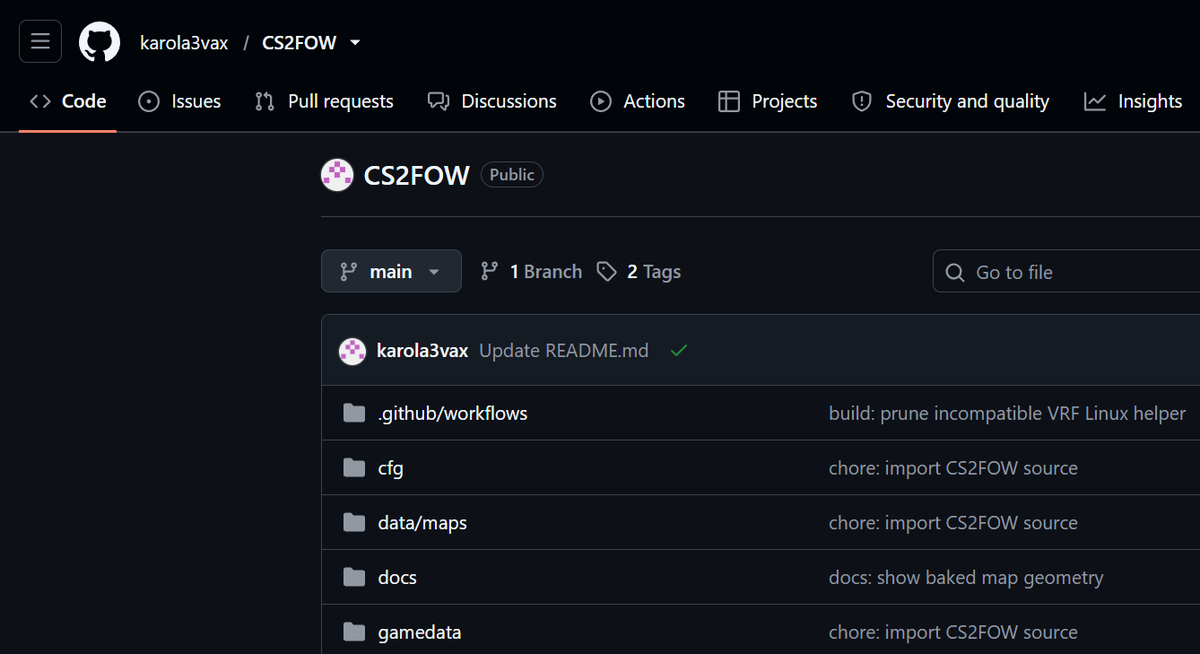The height and width of the screenshot is (654, 1200).
Task: Click repository avatar beside CS2FOW title
Action: click(337, 175)
